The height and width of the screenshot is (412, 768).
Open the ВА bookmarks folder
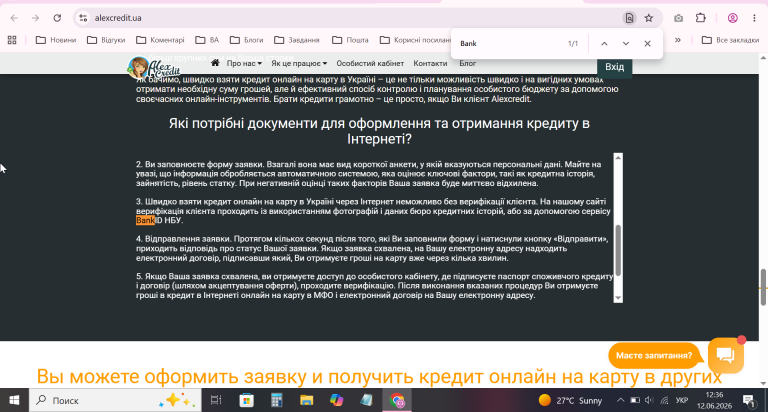tap(207, 40)
